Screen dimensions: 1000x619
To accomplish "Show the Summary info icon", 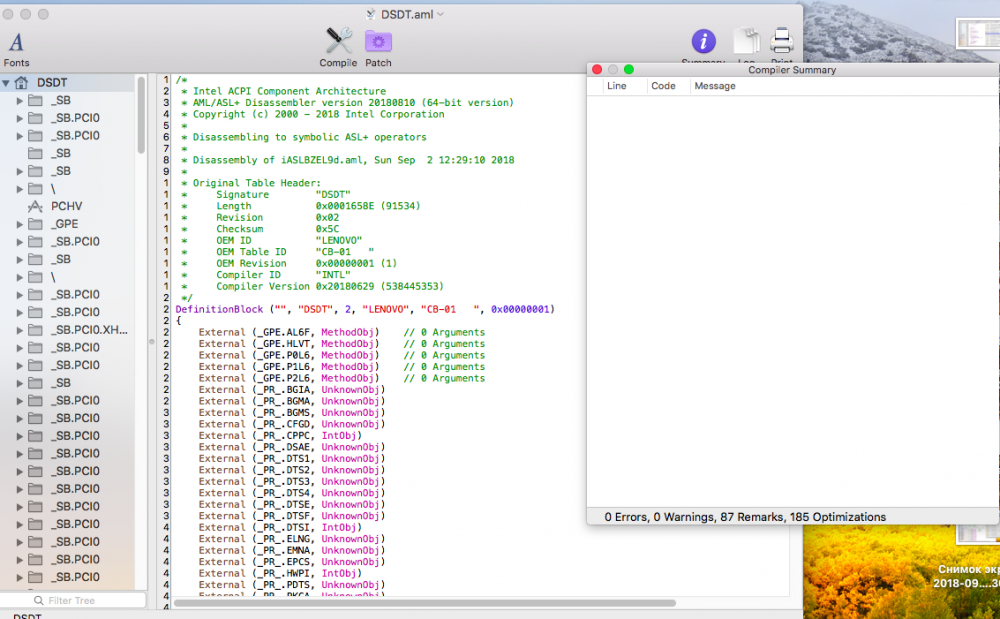I will (x=703, y=42).
